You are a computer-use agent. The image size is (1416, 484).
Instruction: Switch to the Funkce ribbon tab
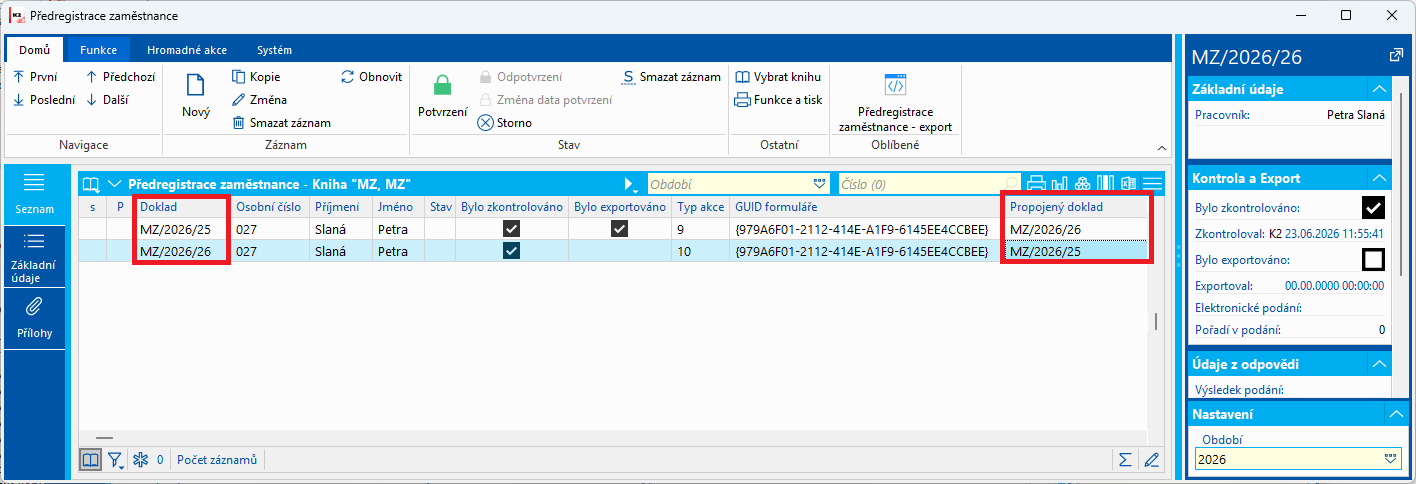click(99, 50)
